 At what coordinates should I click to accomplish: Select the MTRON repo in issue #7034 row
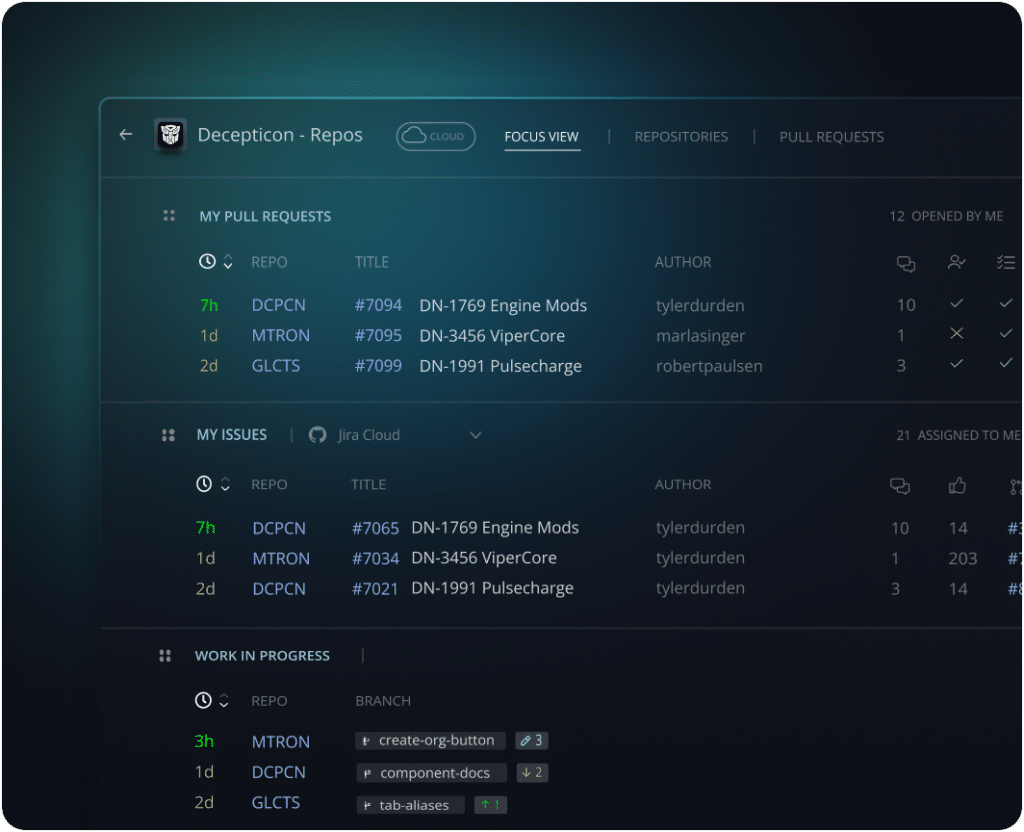pyautogui.click(x=281, y=558)
